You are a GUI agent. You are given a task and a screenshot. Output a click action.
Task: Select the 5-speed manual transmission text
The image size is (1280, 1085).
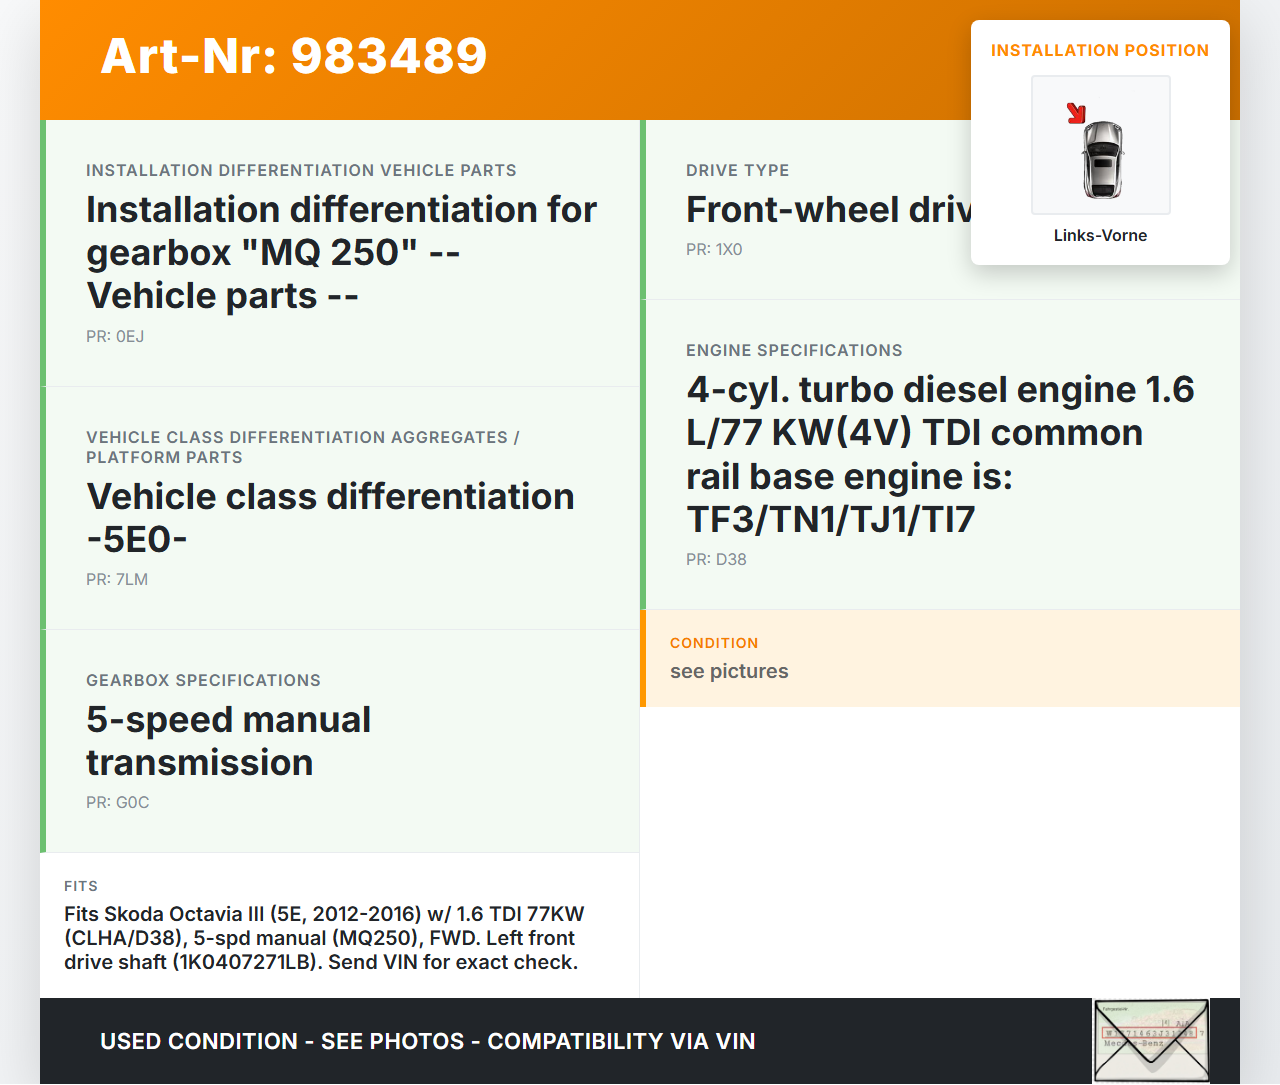(228, 741)
